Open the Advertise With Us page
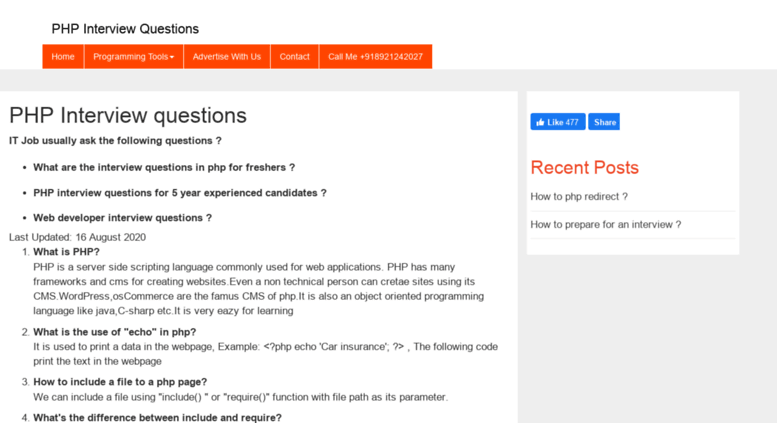This screenshot has width=777, height=423. (x=227, y=56)
